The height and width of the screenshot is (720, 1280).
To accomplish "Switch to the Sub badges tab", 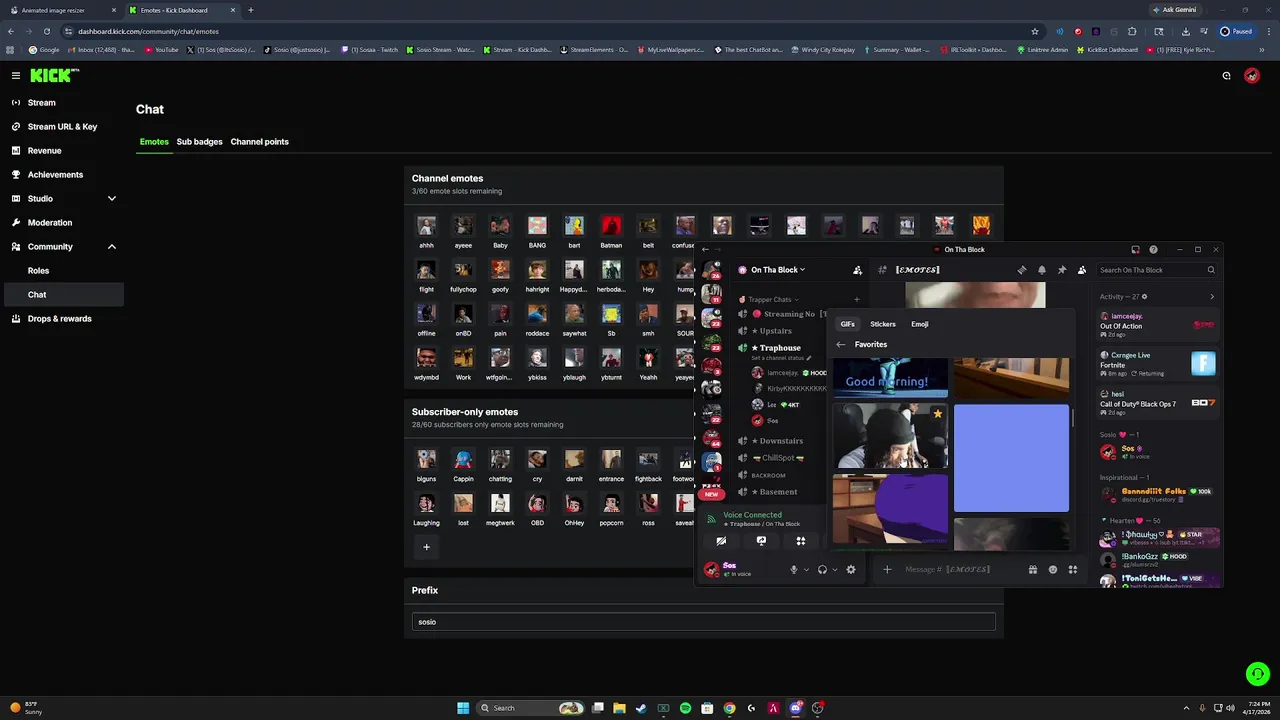I will click(x=199, y=142).
